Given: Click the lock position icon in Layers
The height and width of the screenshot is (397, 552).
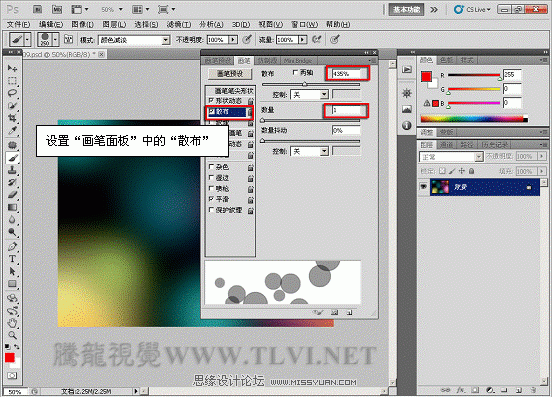Looking at the screenshot, I should tap(462, 171).
